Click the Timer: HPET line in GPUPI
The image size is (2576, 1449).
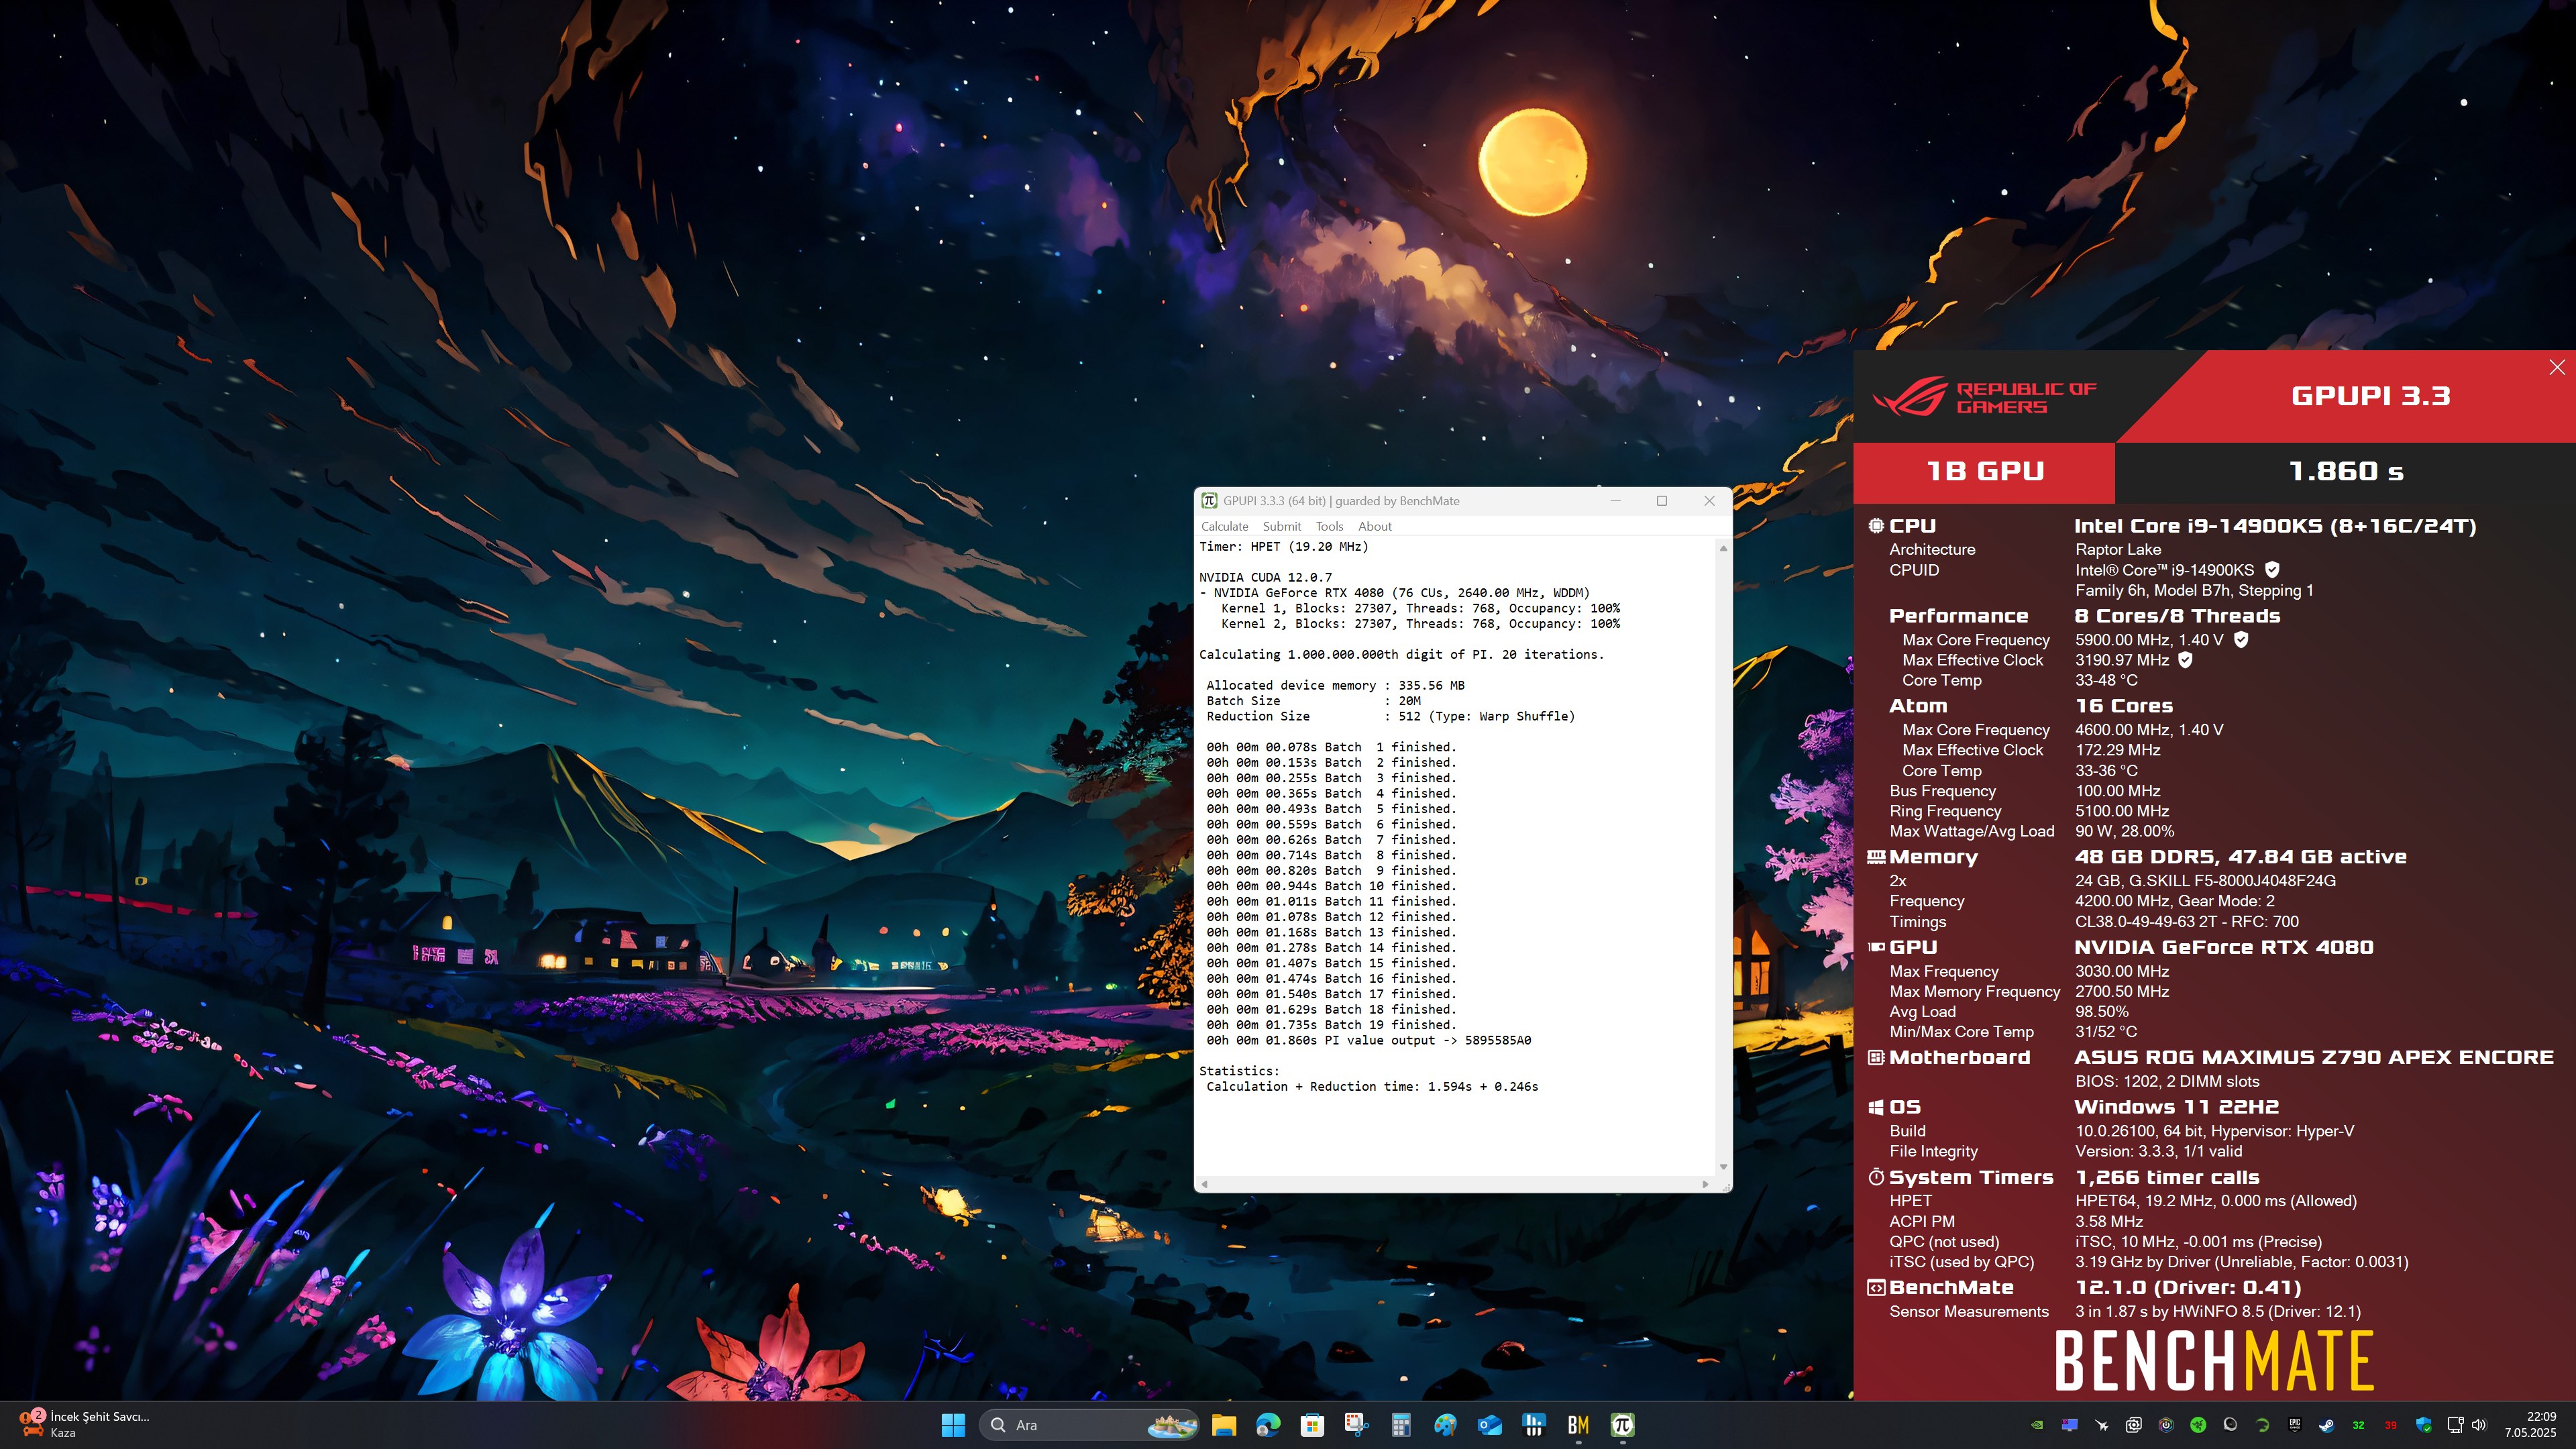[1283, 547]
